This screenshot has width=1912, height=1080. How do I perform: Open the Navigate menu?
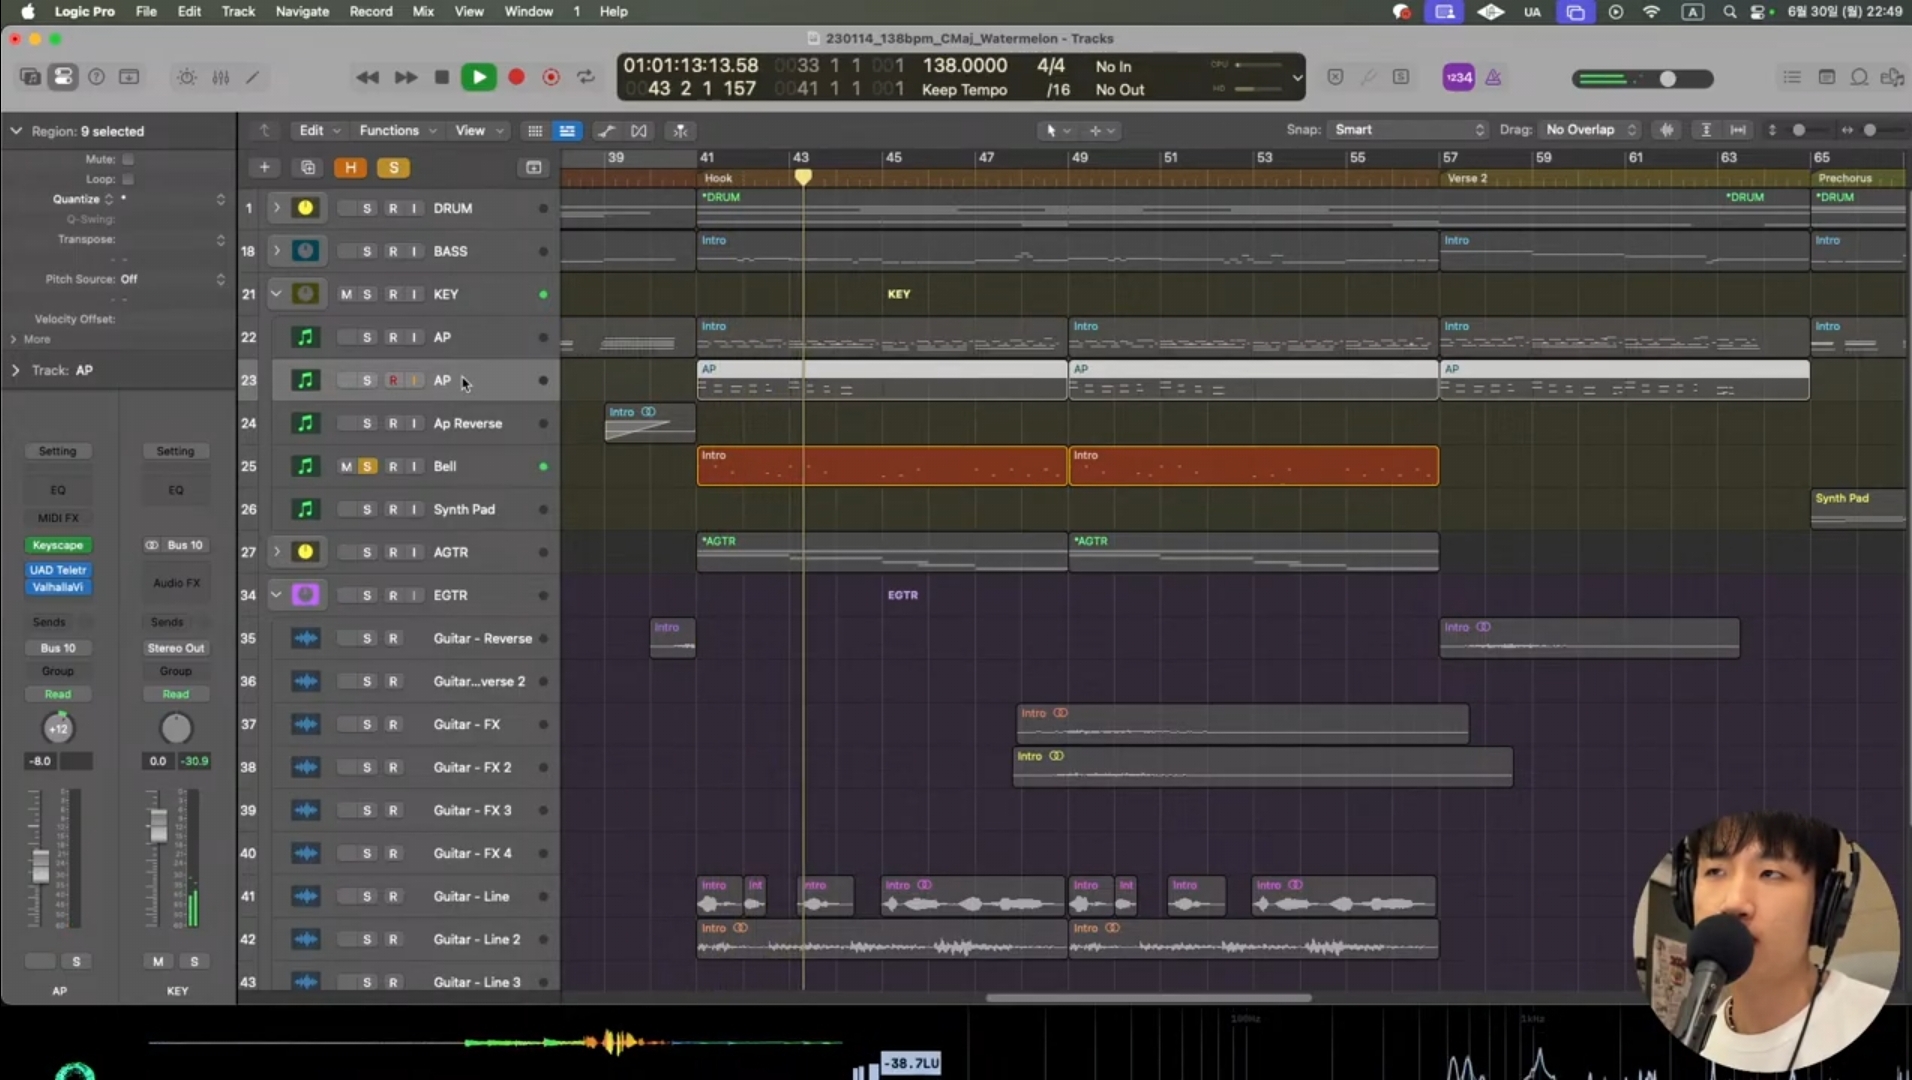tap(302, 11)
